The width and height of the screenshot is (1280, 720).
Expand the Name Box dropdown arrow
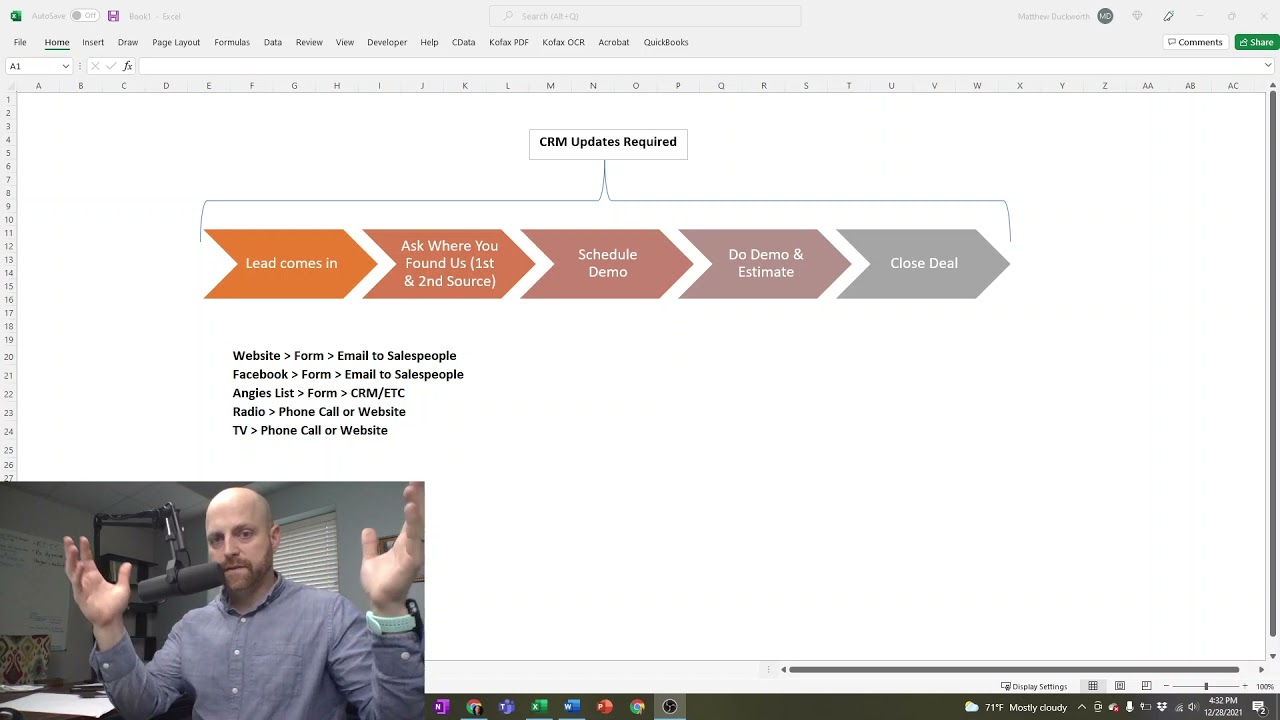point(66,66)
